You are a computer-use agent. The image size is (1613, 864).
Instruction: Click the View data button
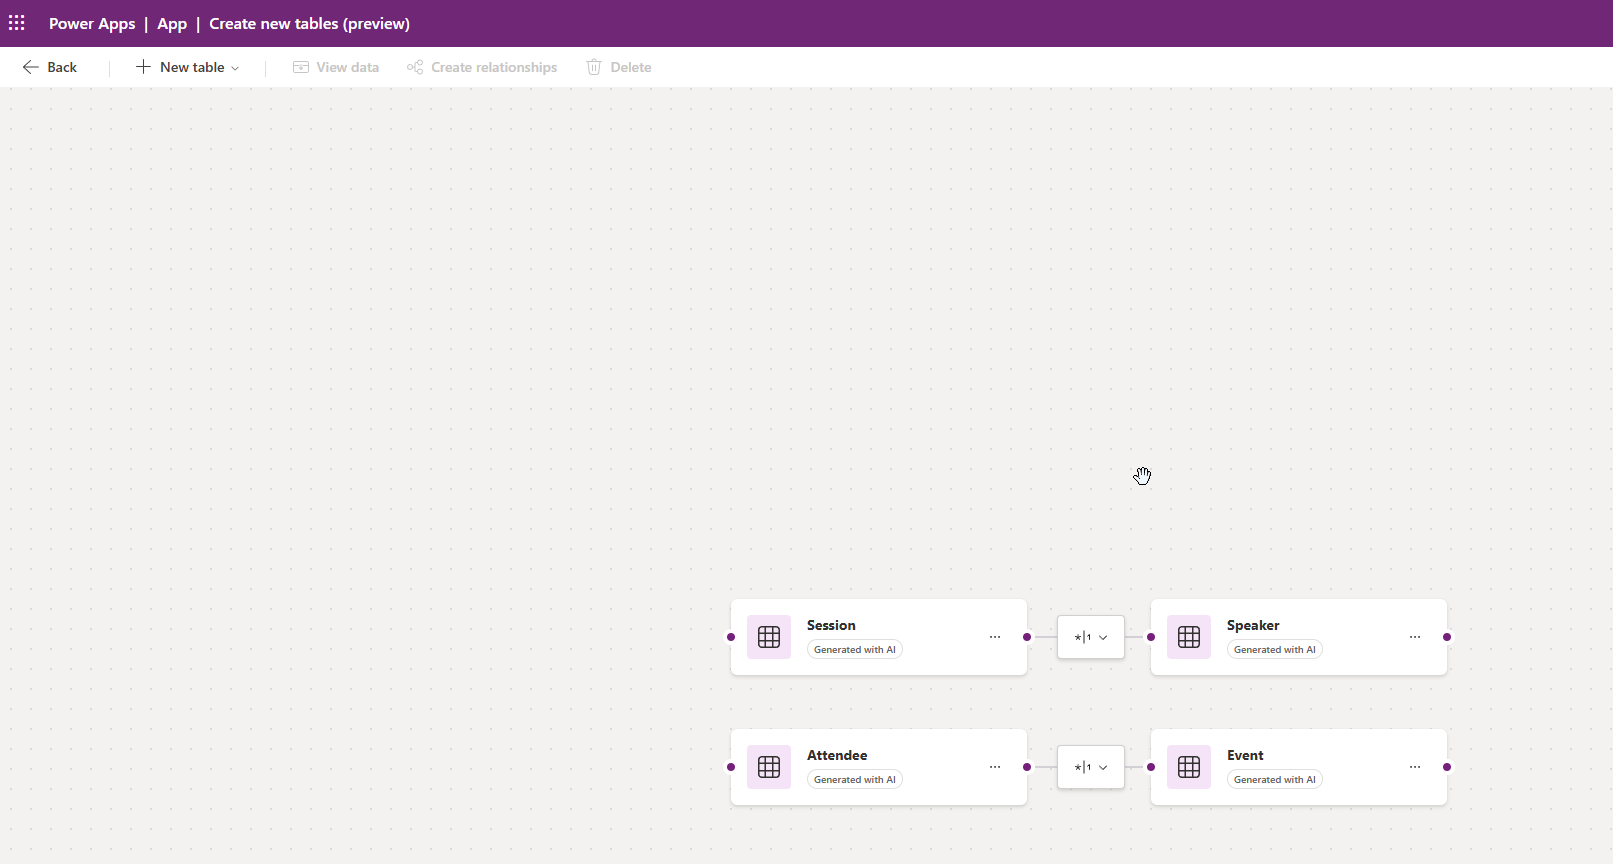coord(336,67)
